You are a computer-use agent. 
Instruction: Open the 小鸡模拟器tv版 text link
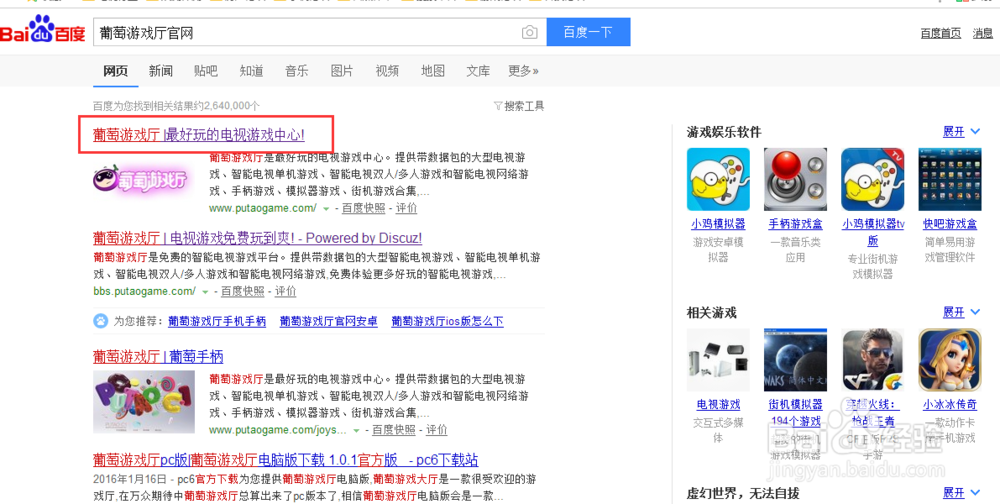coord(873,232)
